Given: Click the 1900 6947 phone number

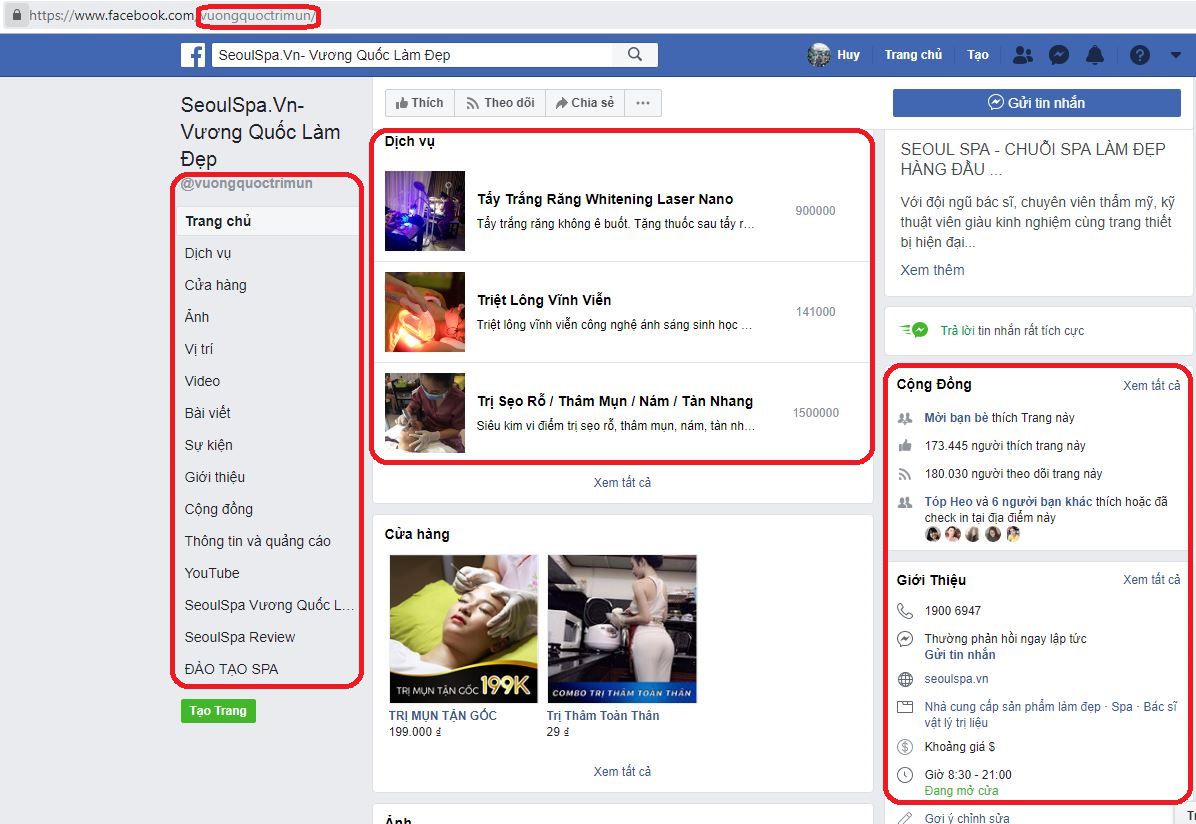Looking at the screenshot, I should coord(953,610).
